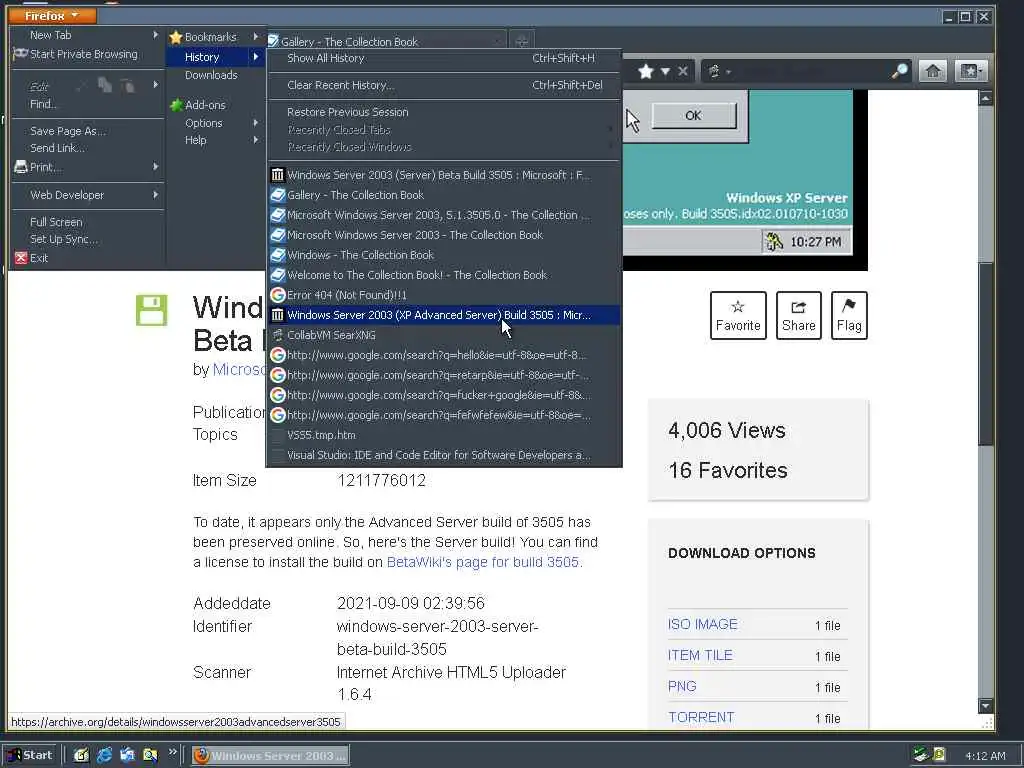
Task: Open history entry Windows Server 2003 (Server) Beta Build 3505
Action: (444, 175)
